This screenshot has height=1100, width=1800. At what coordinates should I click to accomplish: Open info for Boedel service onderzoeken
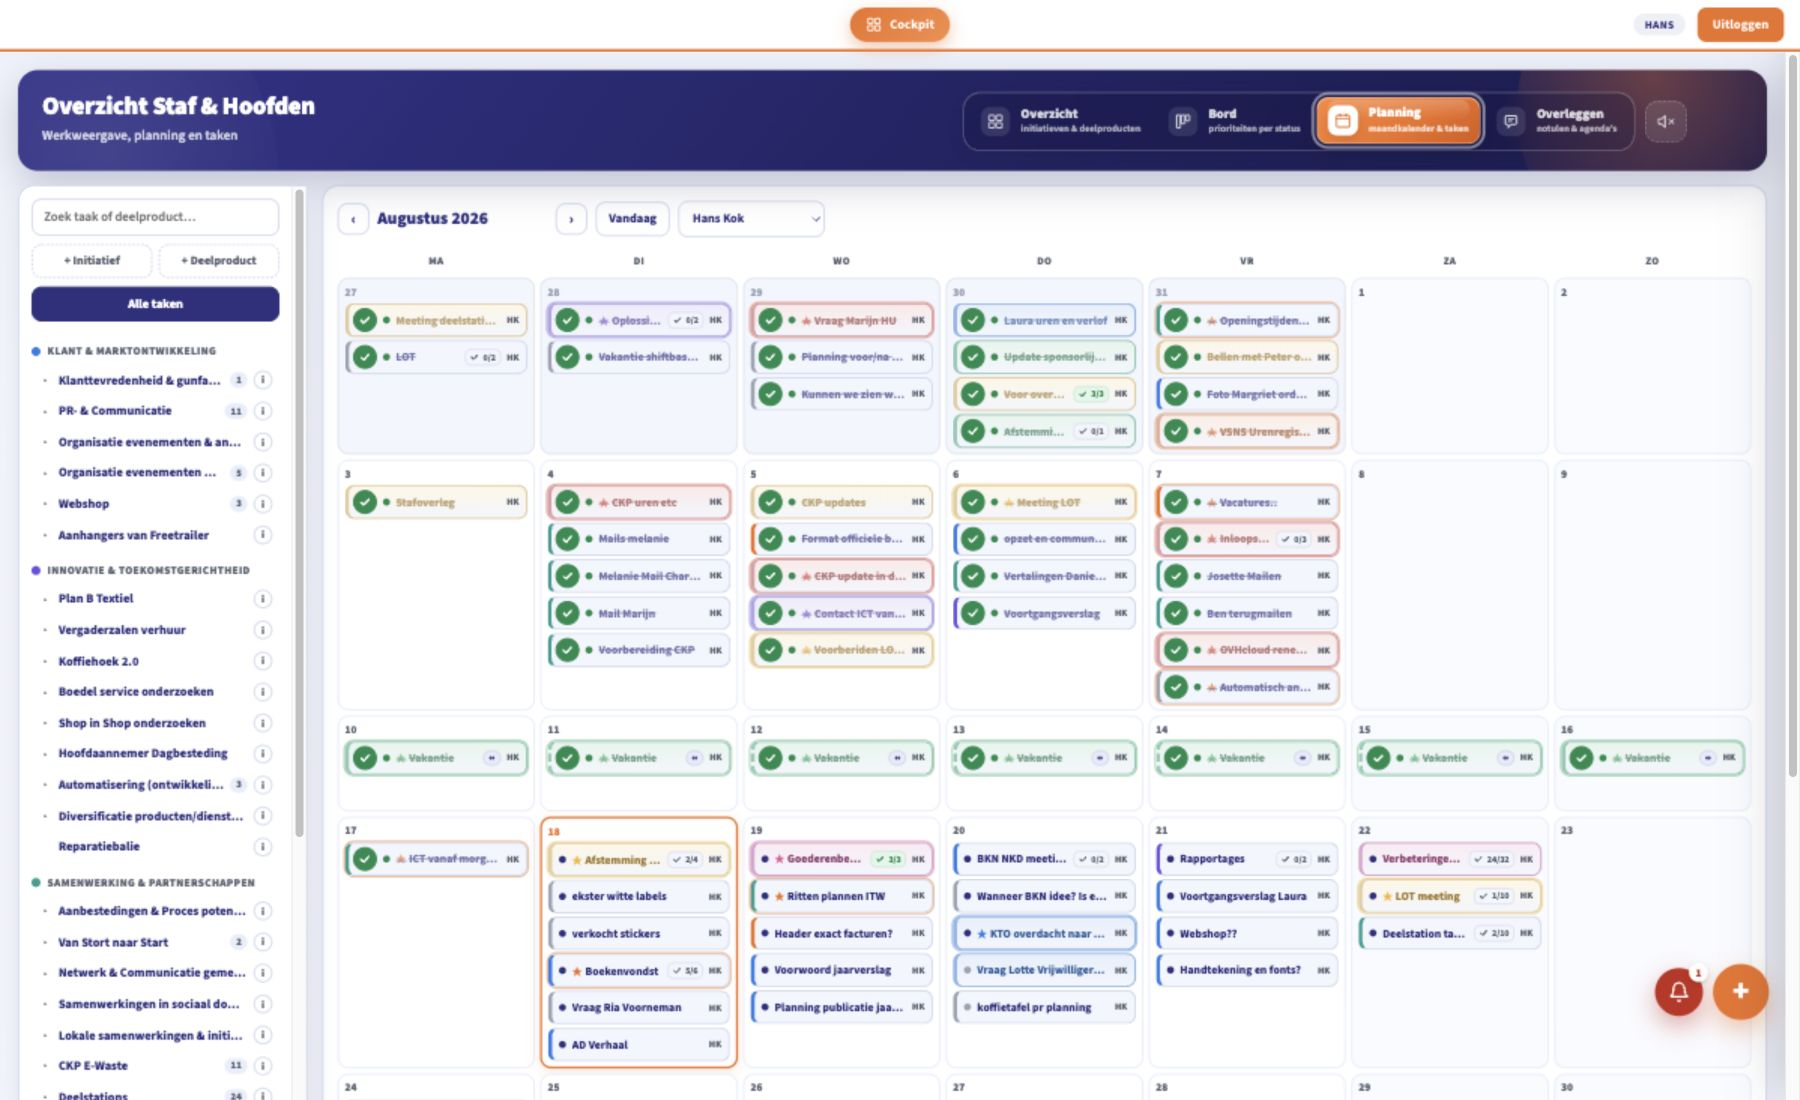click(x=263, y=692)
